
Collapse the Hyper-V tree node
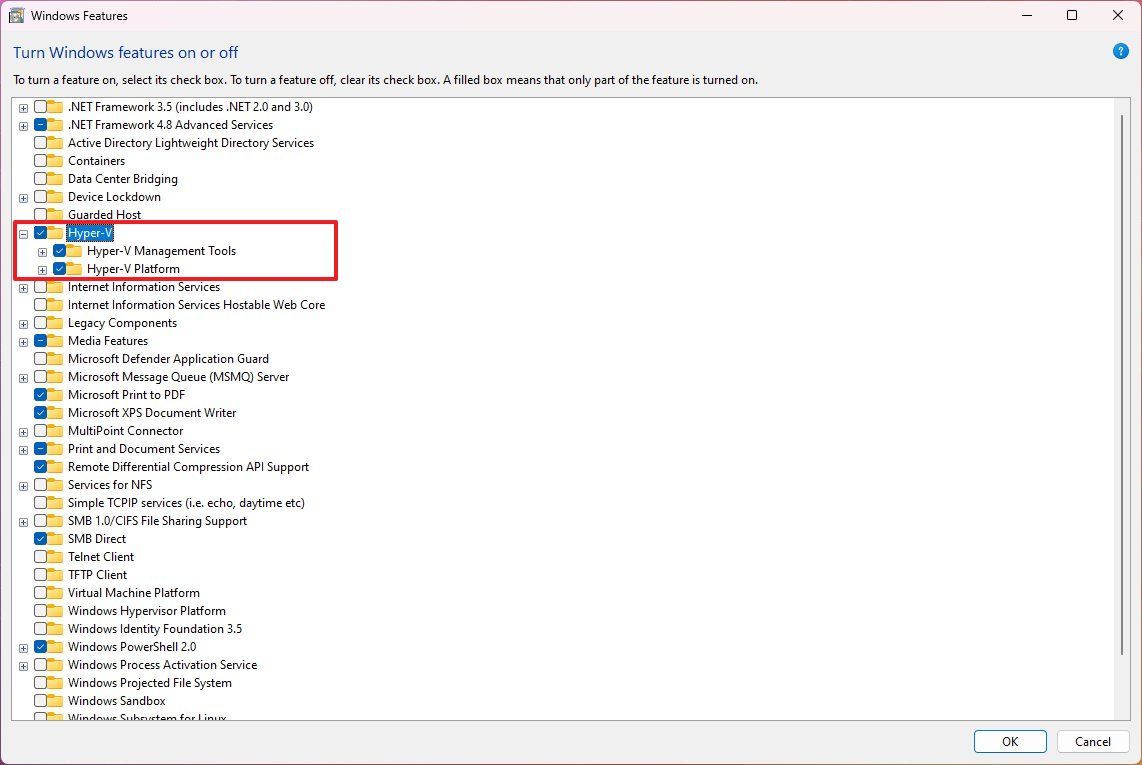tap(23, 234)
